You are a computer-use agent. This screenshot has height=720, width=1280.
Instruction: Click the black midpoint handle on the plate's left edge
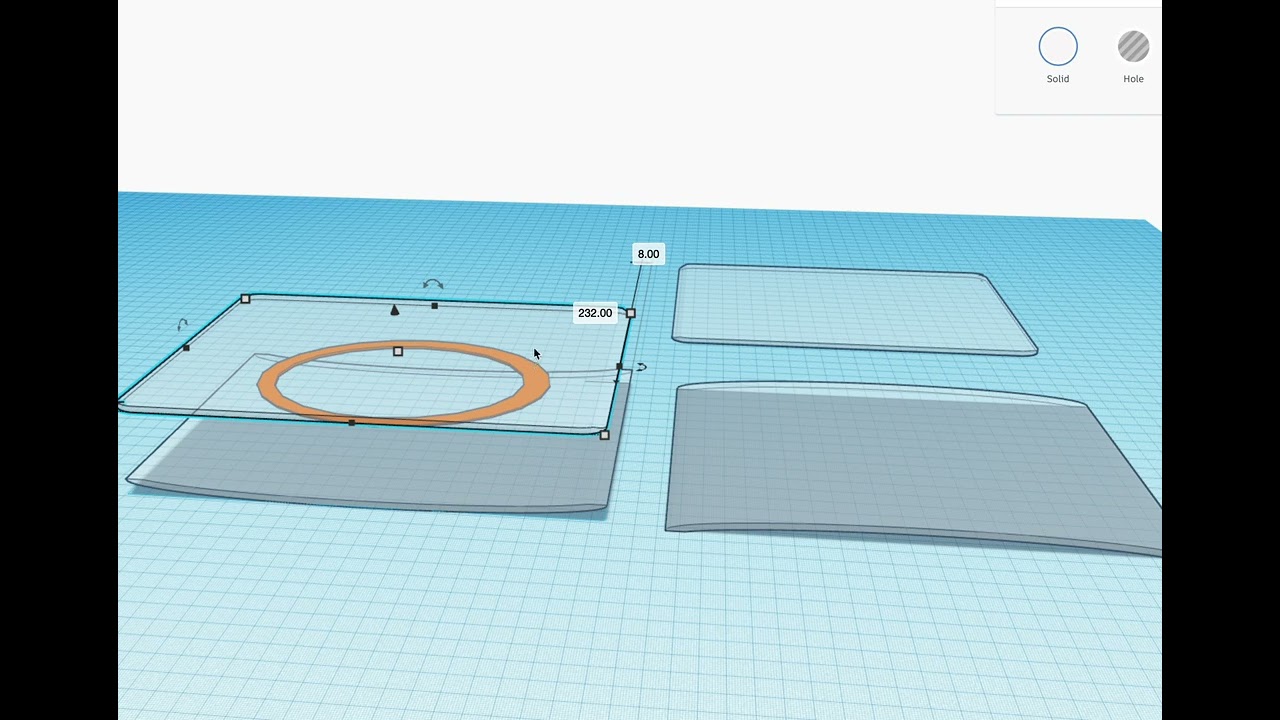pos(186,348)
